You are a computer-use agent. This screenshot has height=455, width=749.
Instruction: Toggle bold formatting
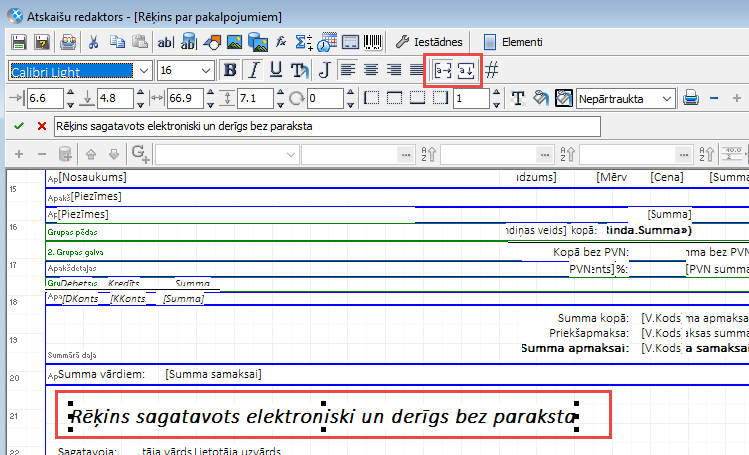[x=230, y=70]
